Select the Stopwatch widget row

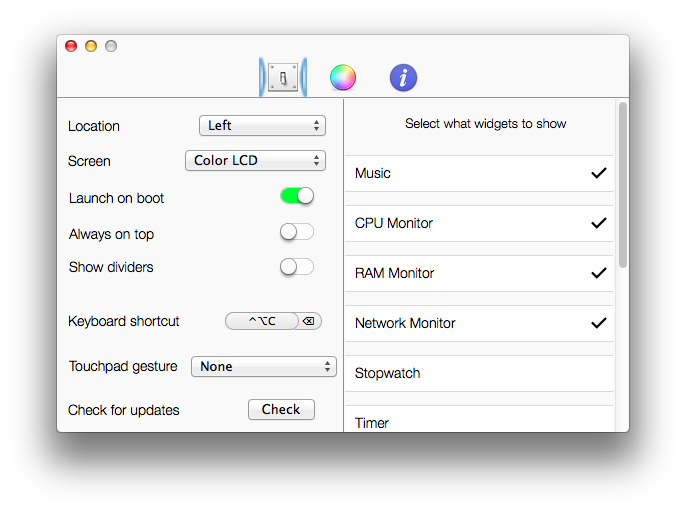tap(479, 373)
